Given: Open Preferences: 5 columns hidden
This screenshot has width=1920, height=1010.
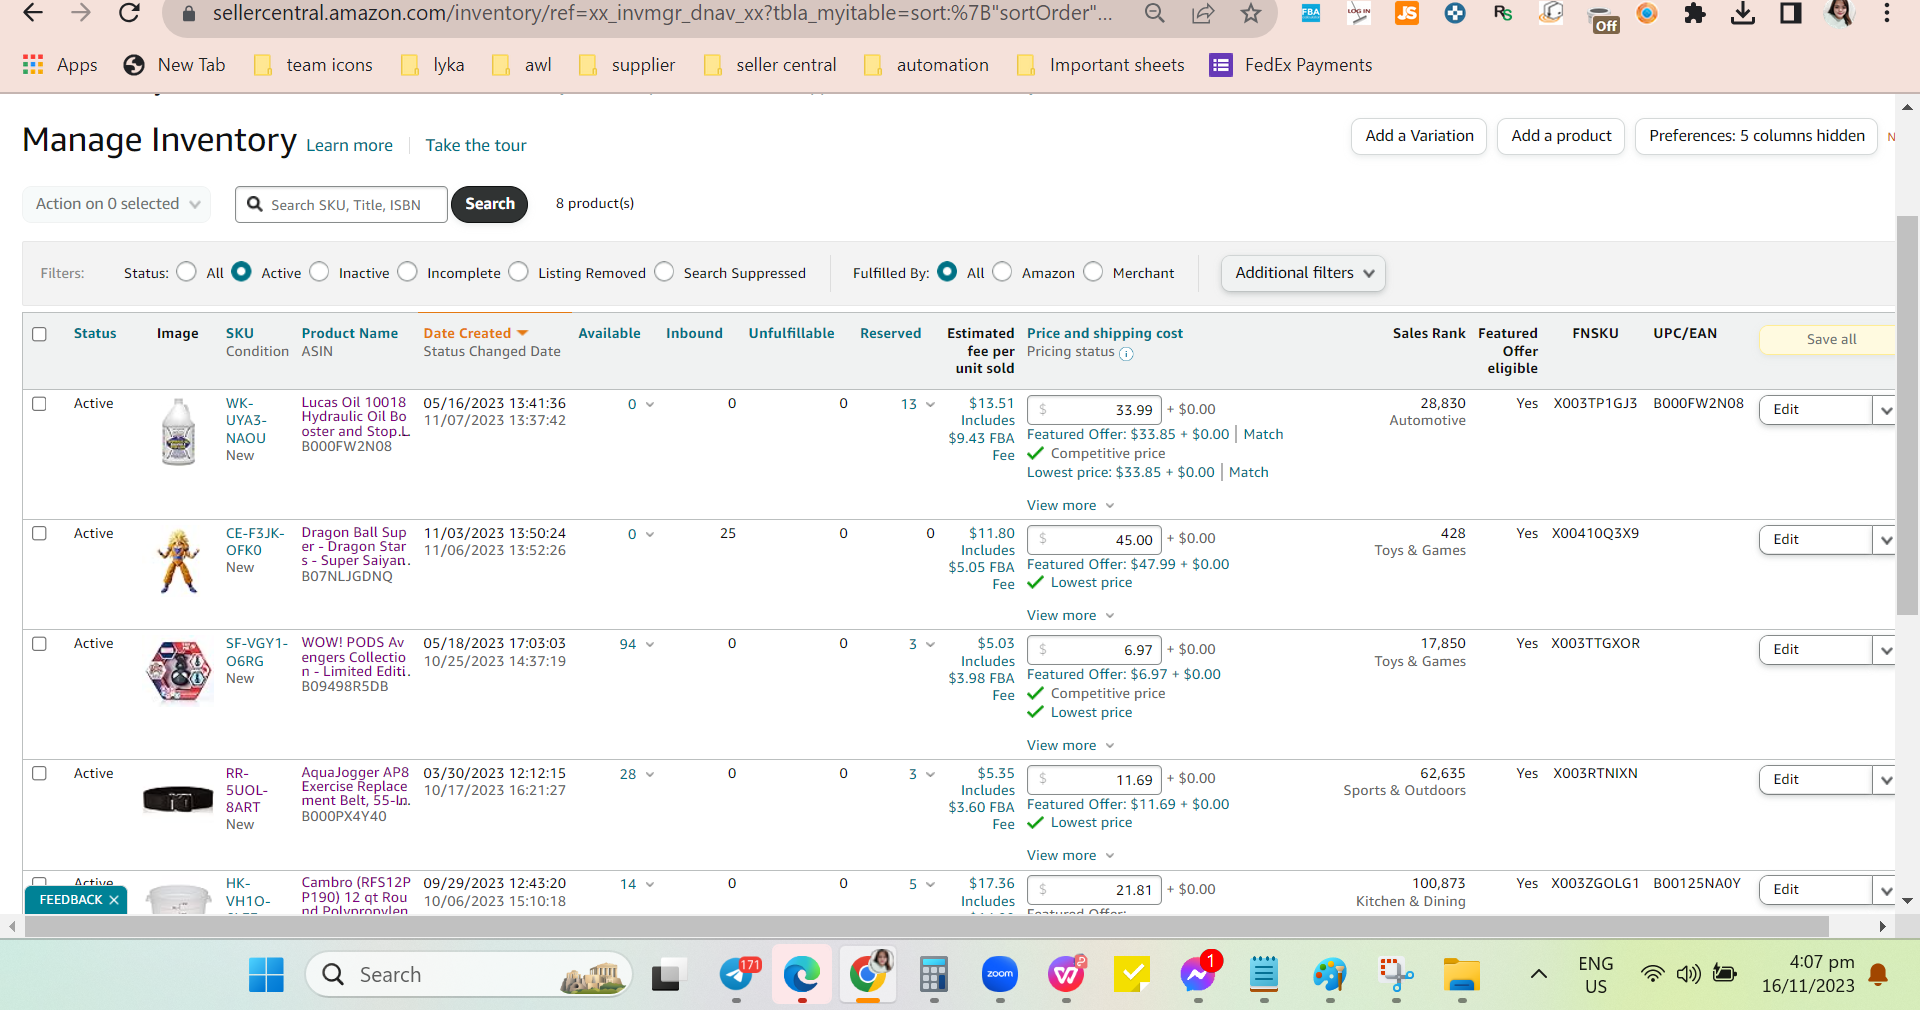Looking at the screenshot, I should 1757,136.
